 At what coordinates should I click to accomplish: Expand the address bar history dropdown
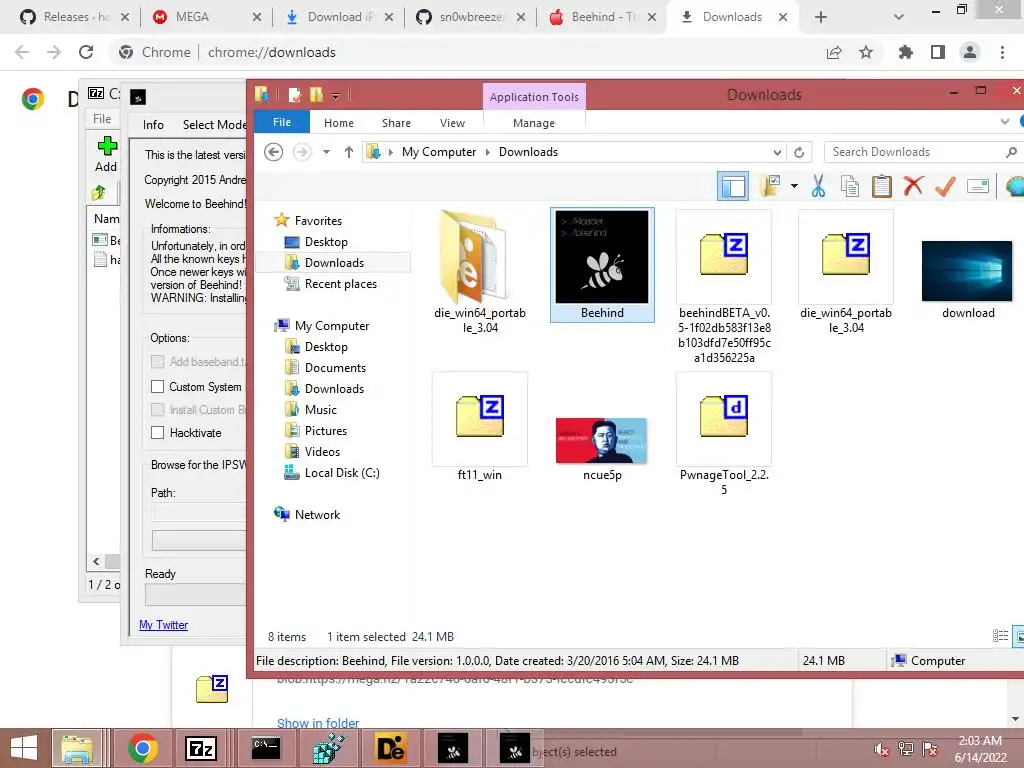[x=777, y=152]
